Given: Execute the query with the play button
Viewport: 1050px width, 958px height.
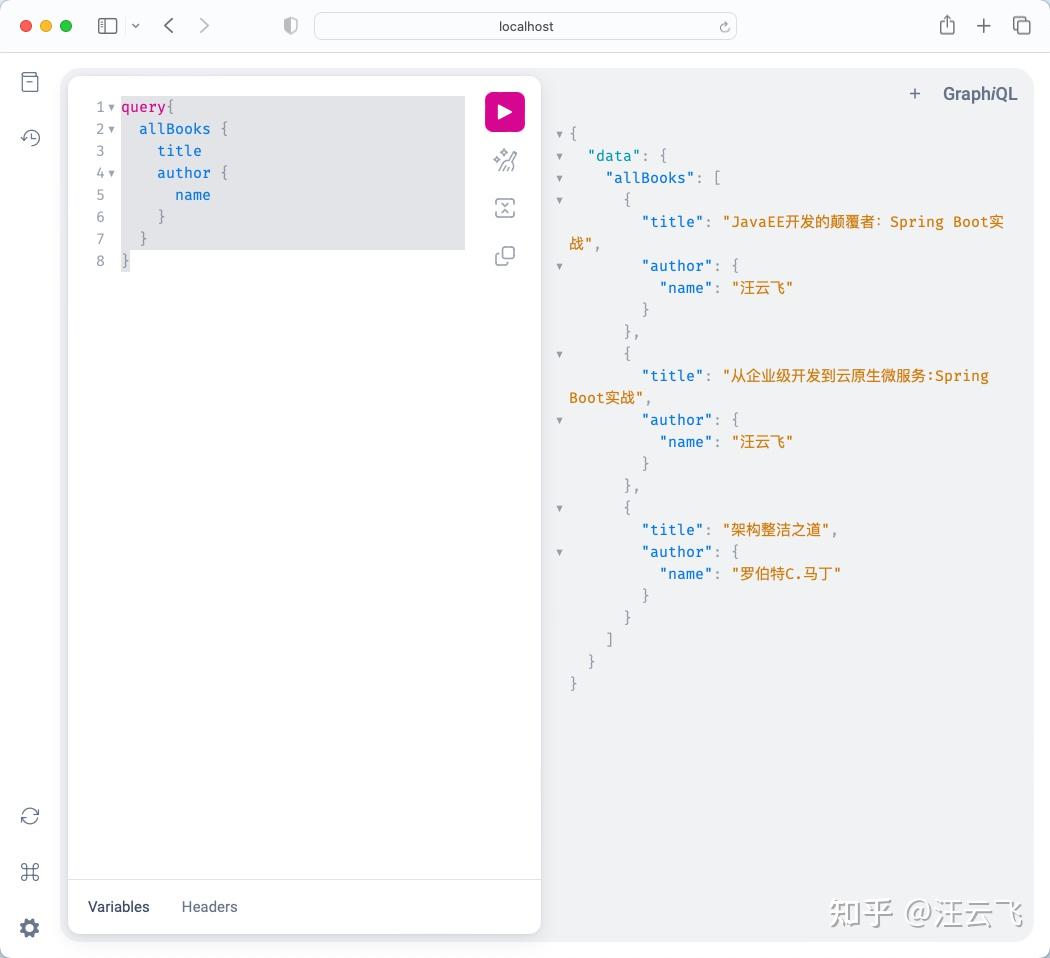Looking at the screenshot, I should pyautogui.click(x=504, y=111).
